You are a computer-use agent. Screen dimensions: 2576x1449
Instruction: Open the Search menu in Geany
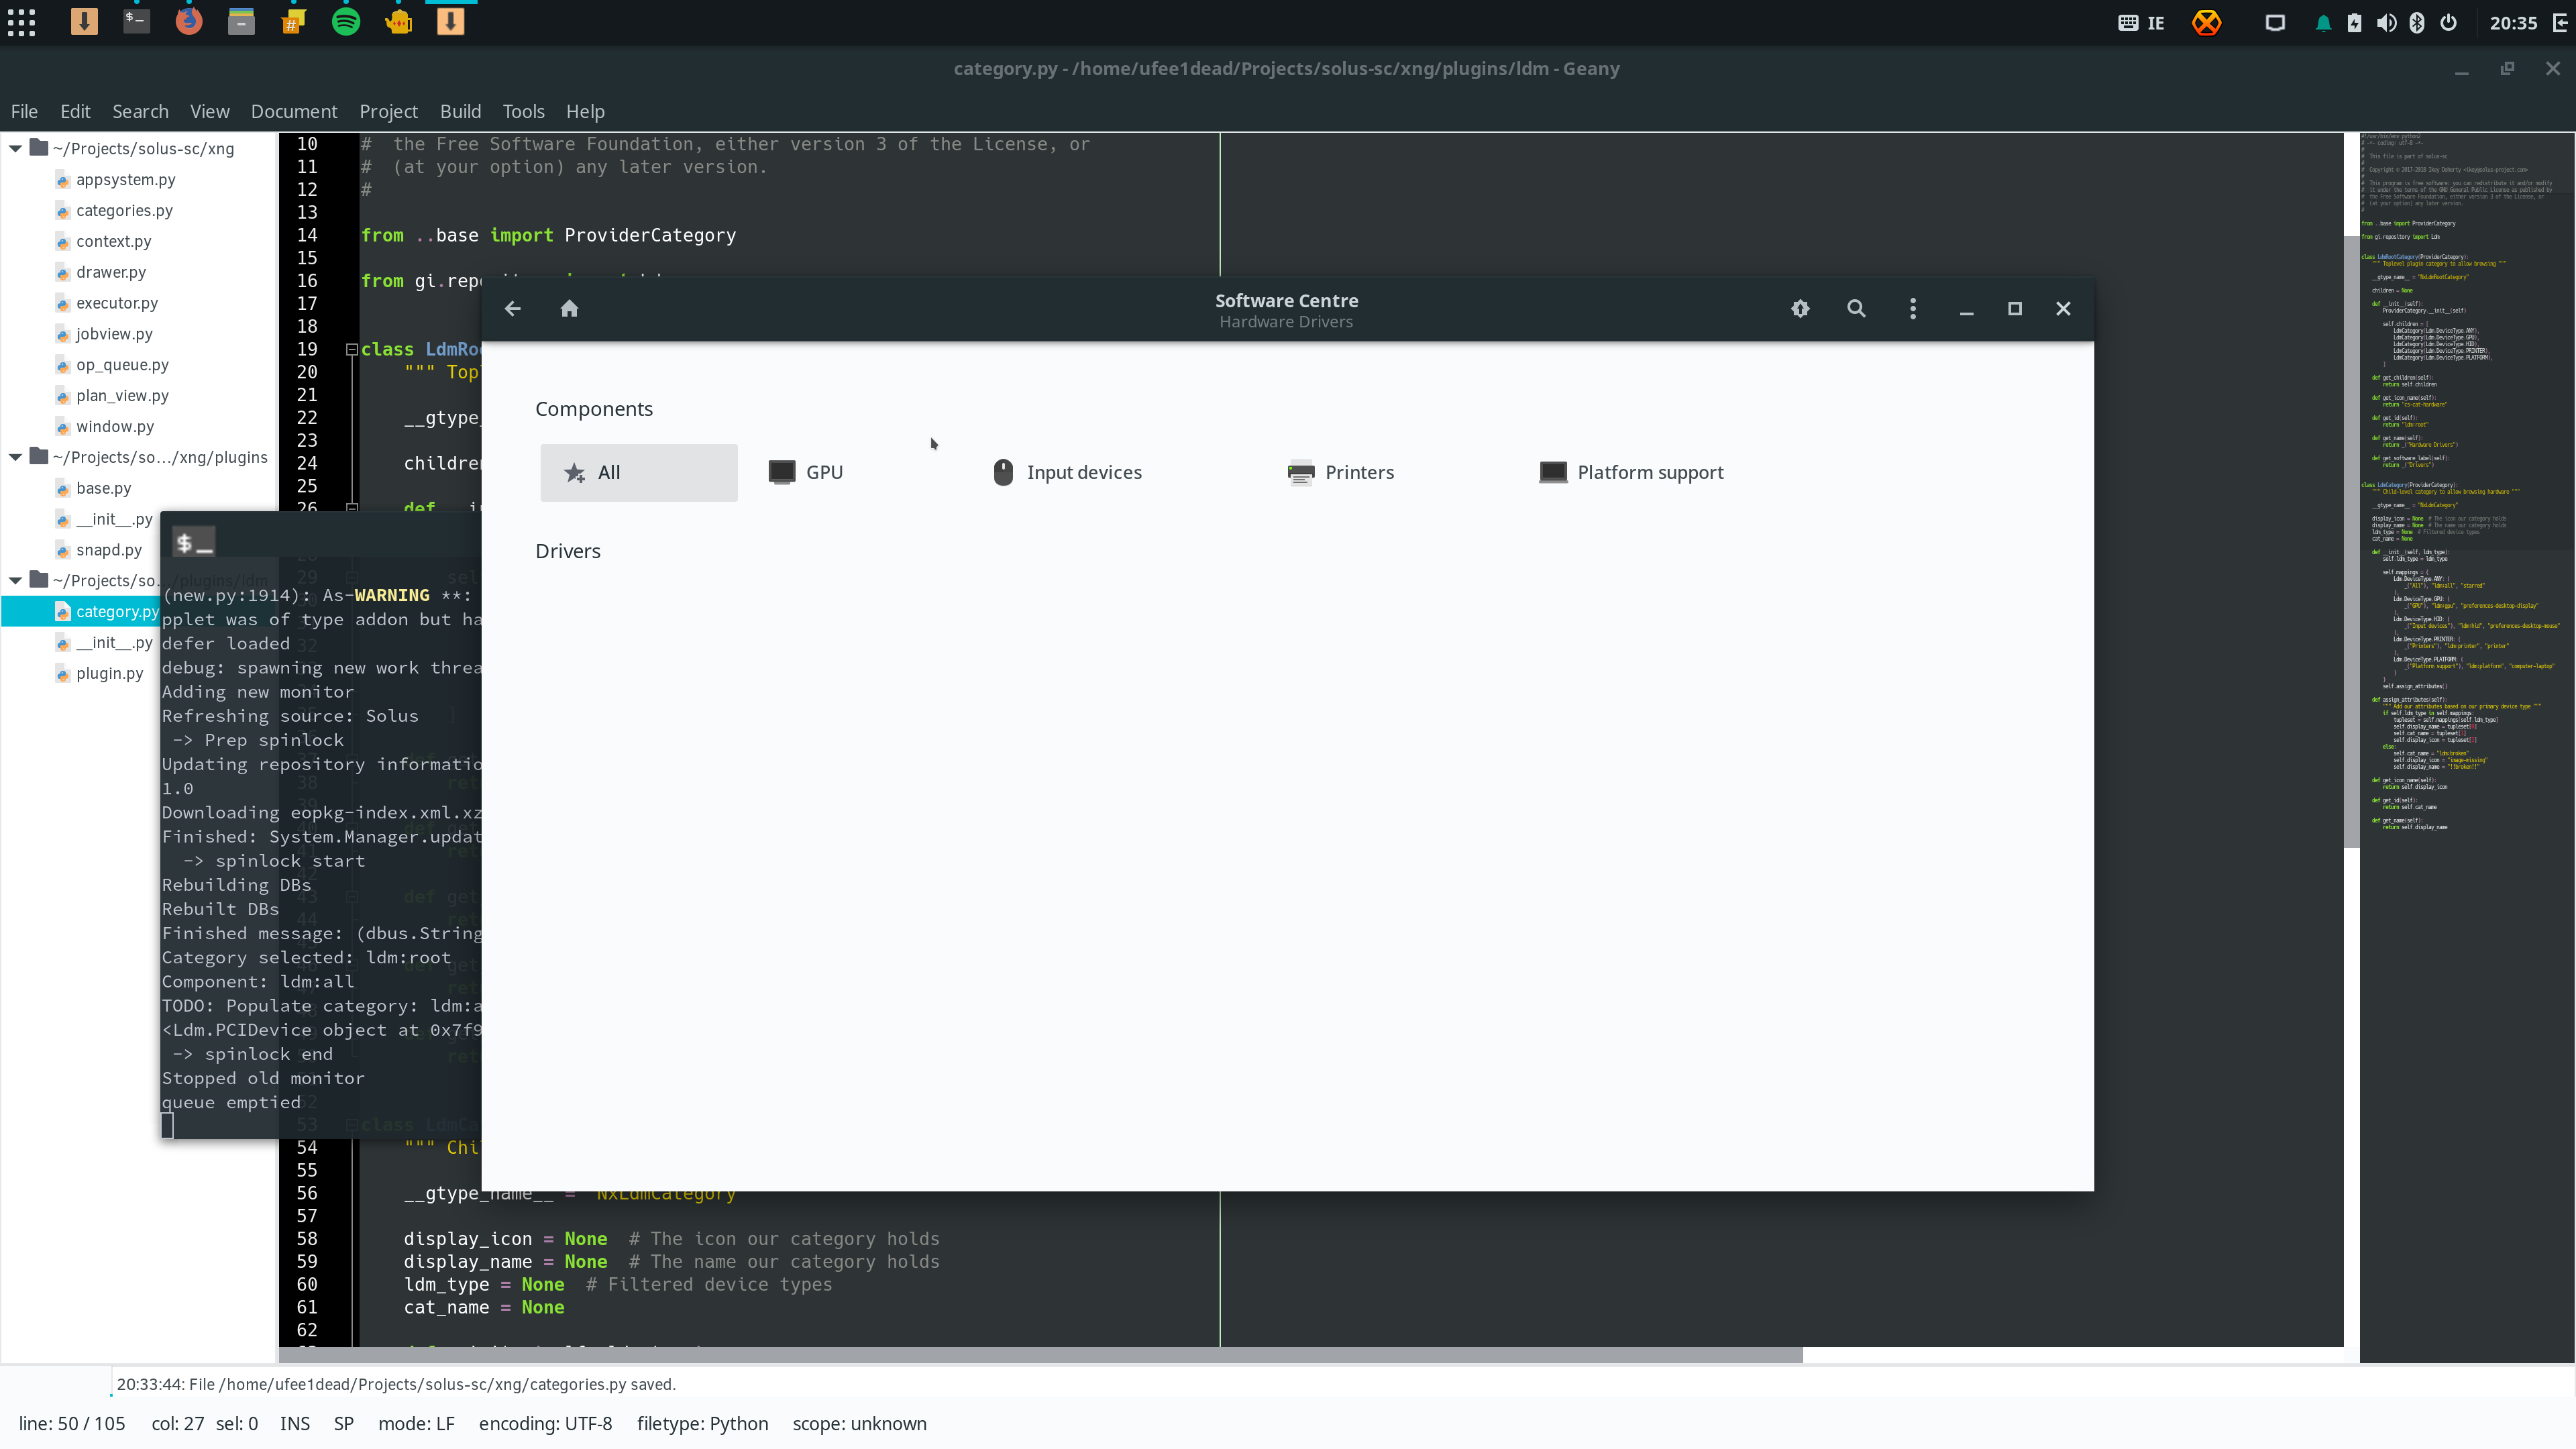tap(140, 111)
